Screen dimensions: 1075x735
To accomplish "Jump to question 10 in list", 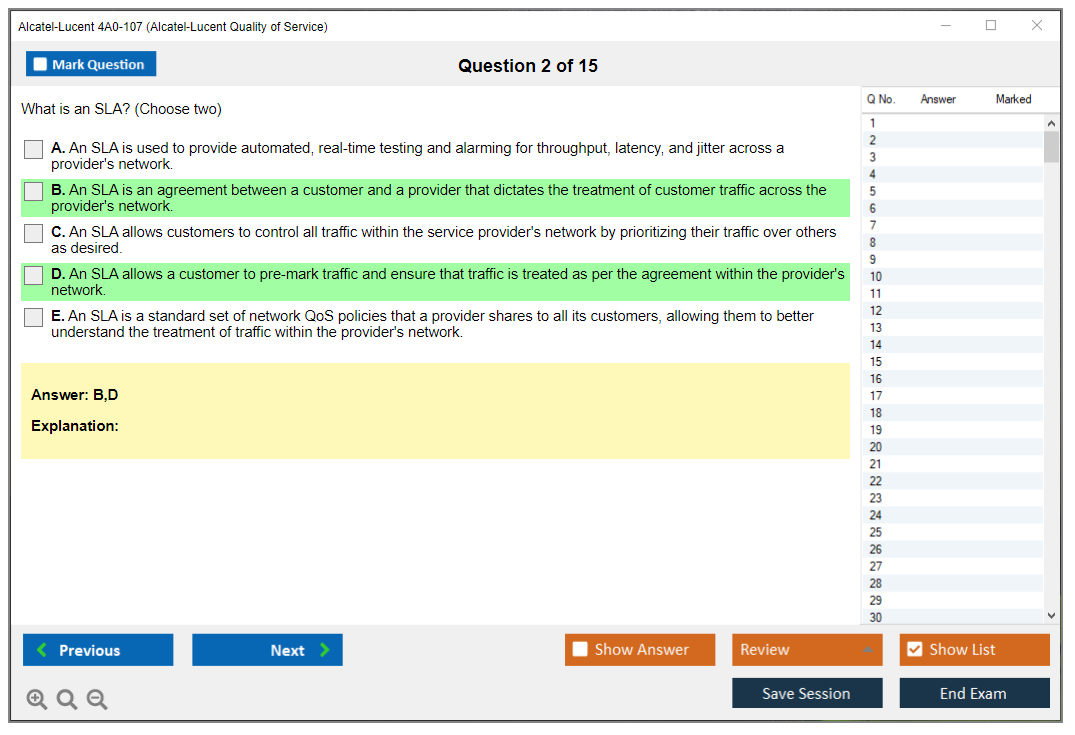I will 876,277.
